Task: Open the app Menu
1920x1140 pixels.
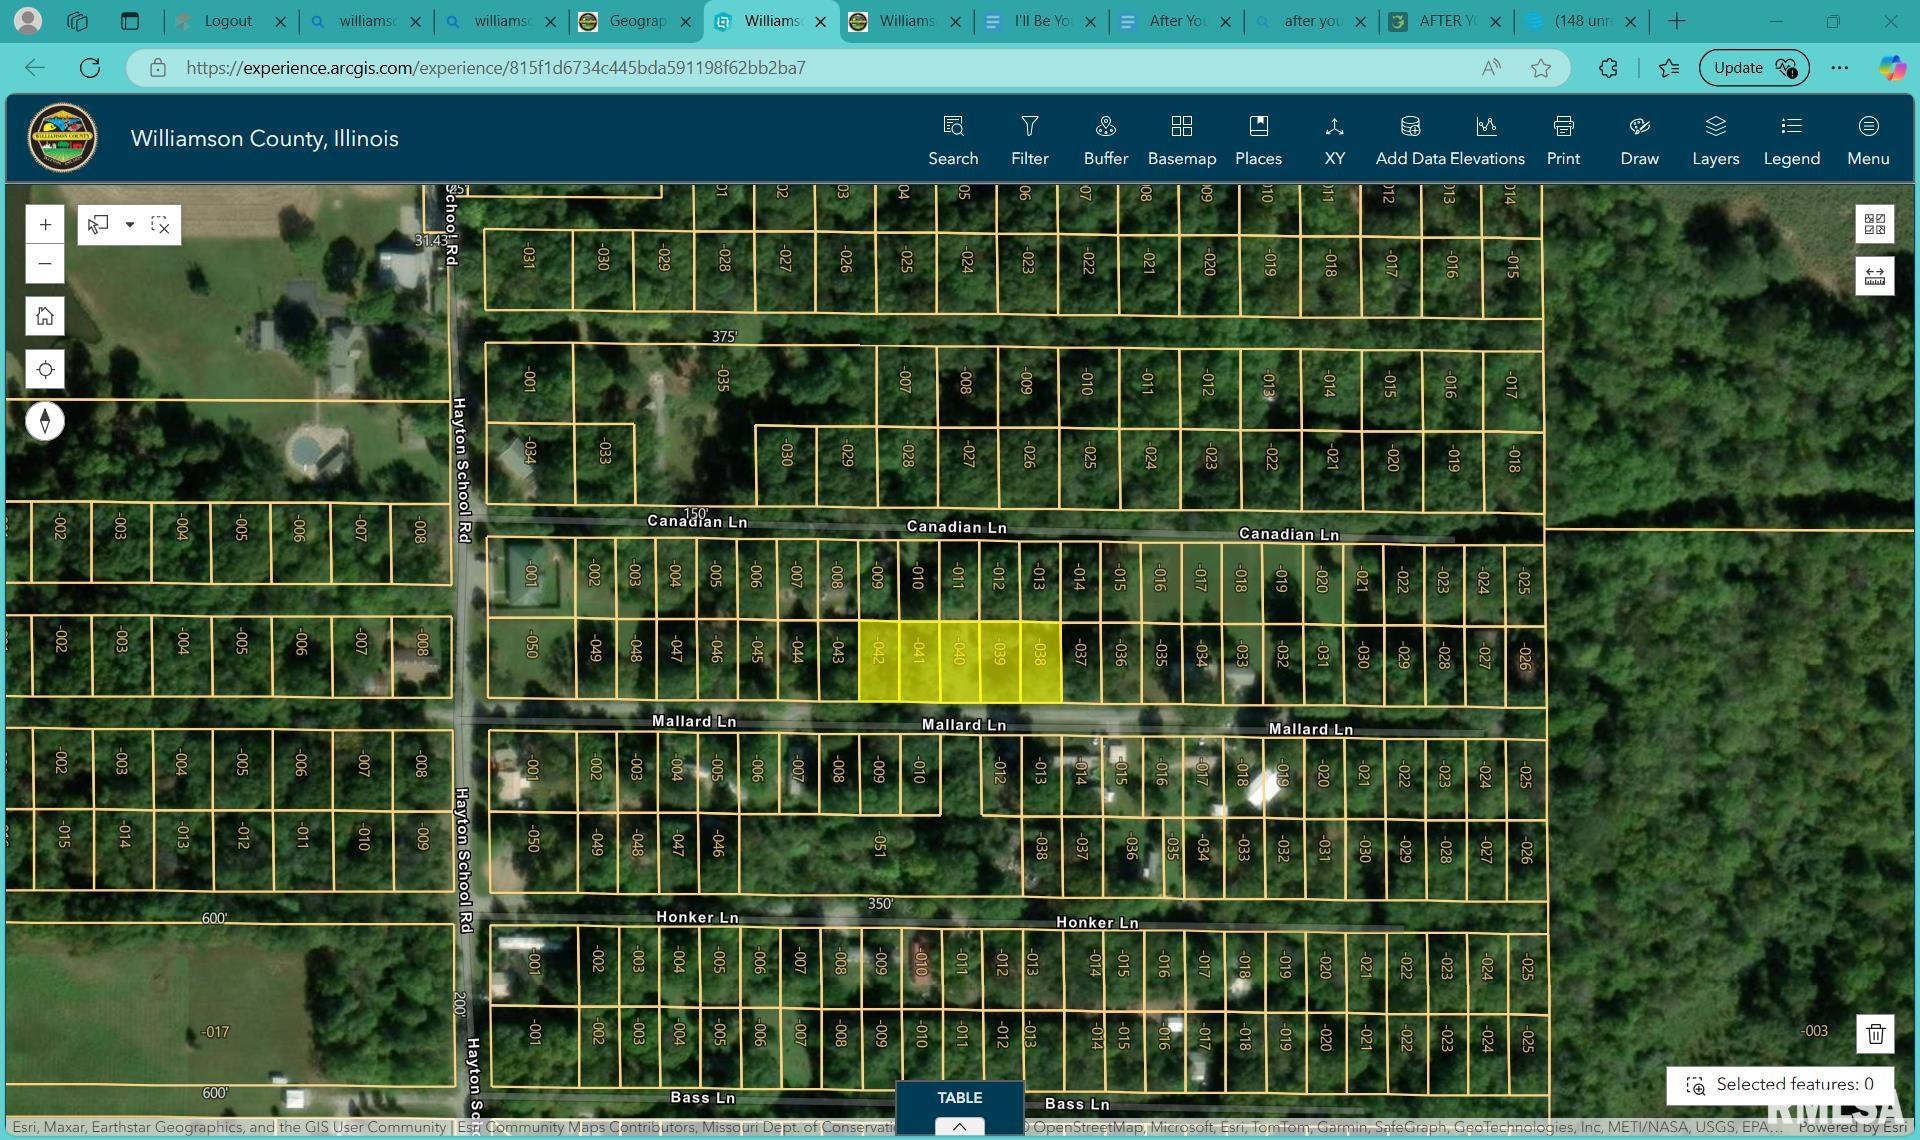Action: coord(1868,140)
